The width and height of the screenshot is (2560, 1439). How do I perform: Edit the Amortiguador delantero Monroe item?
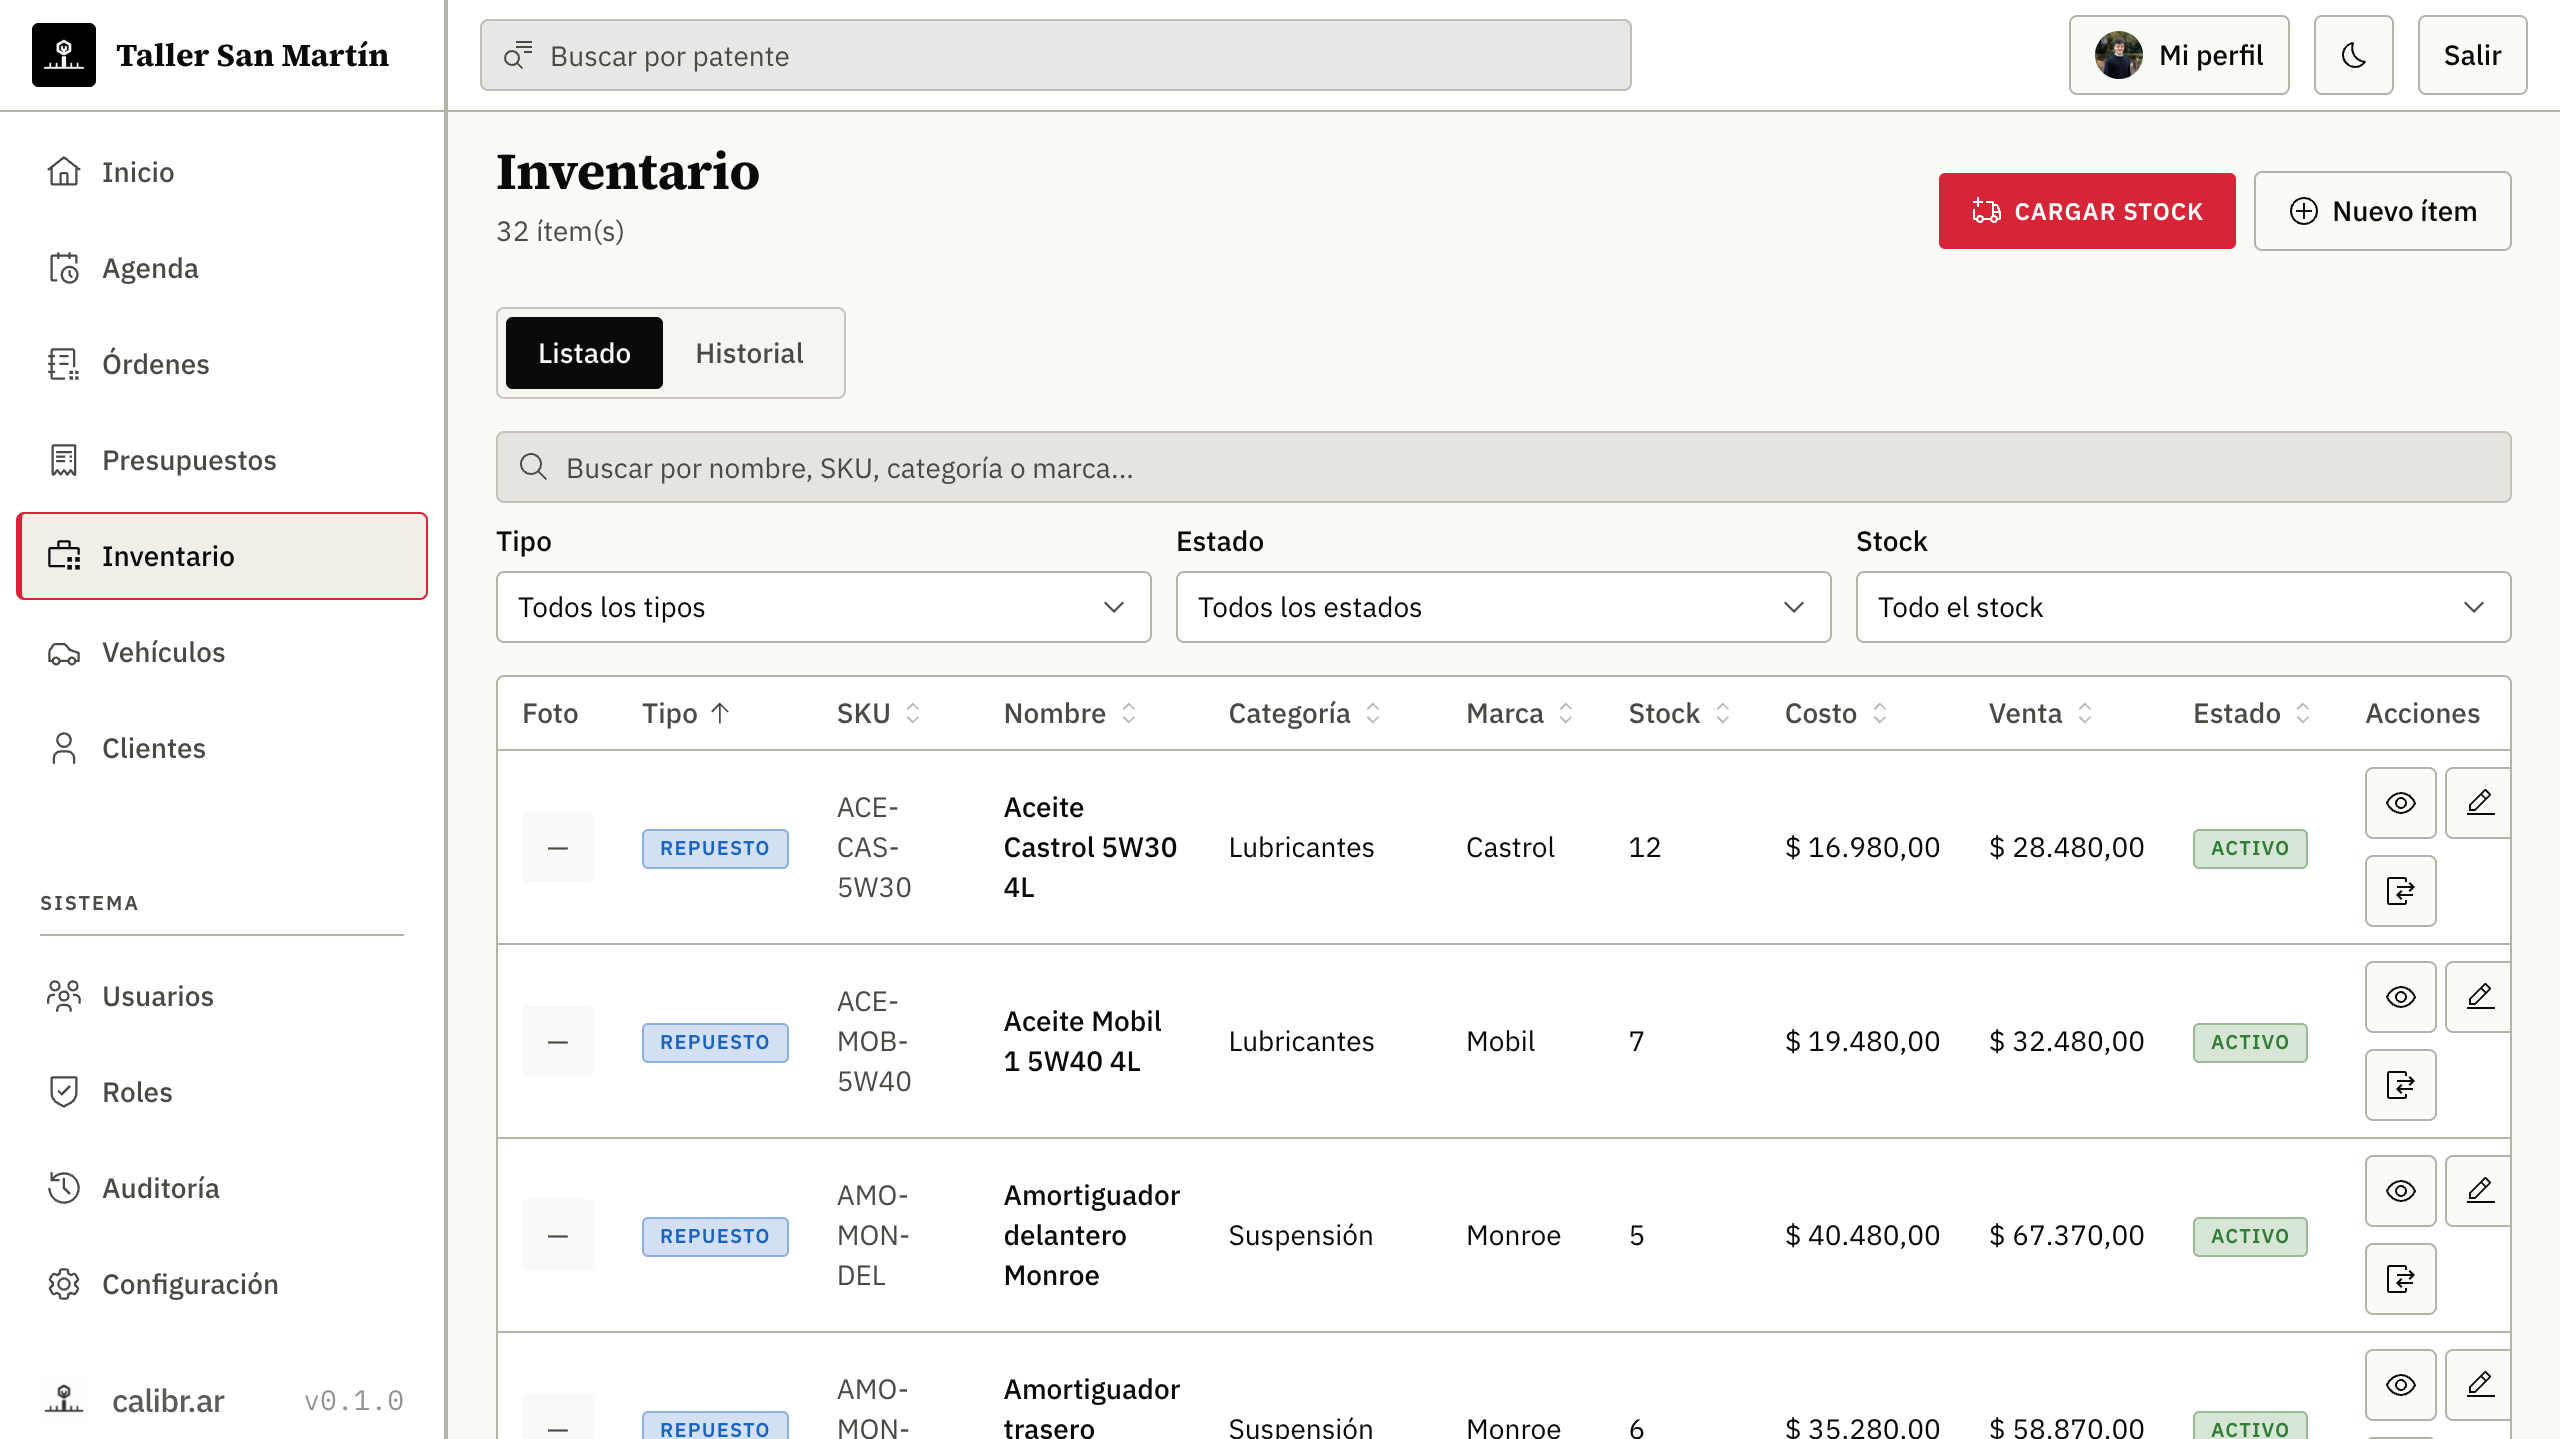point(2479,1191)
